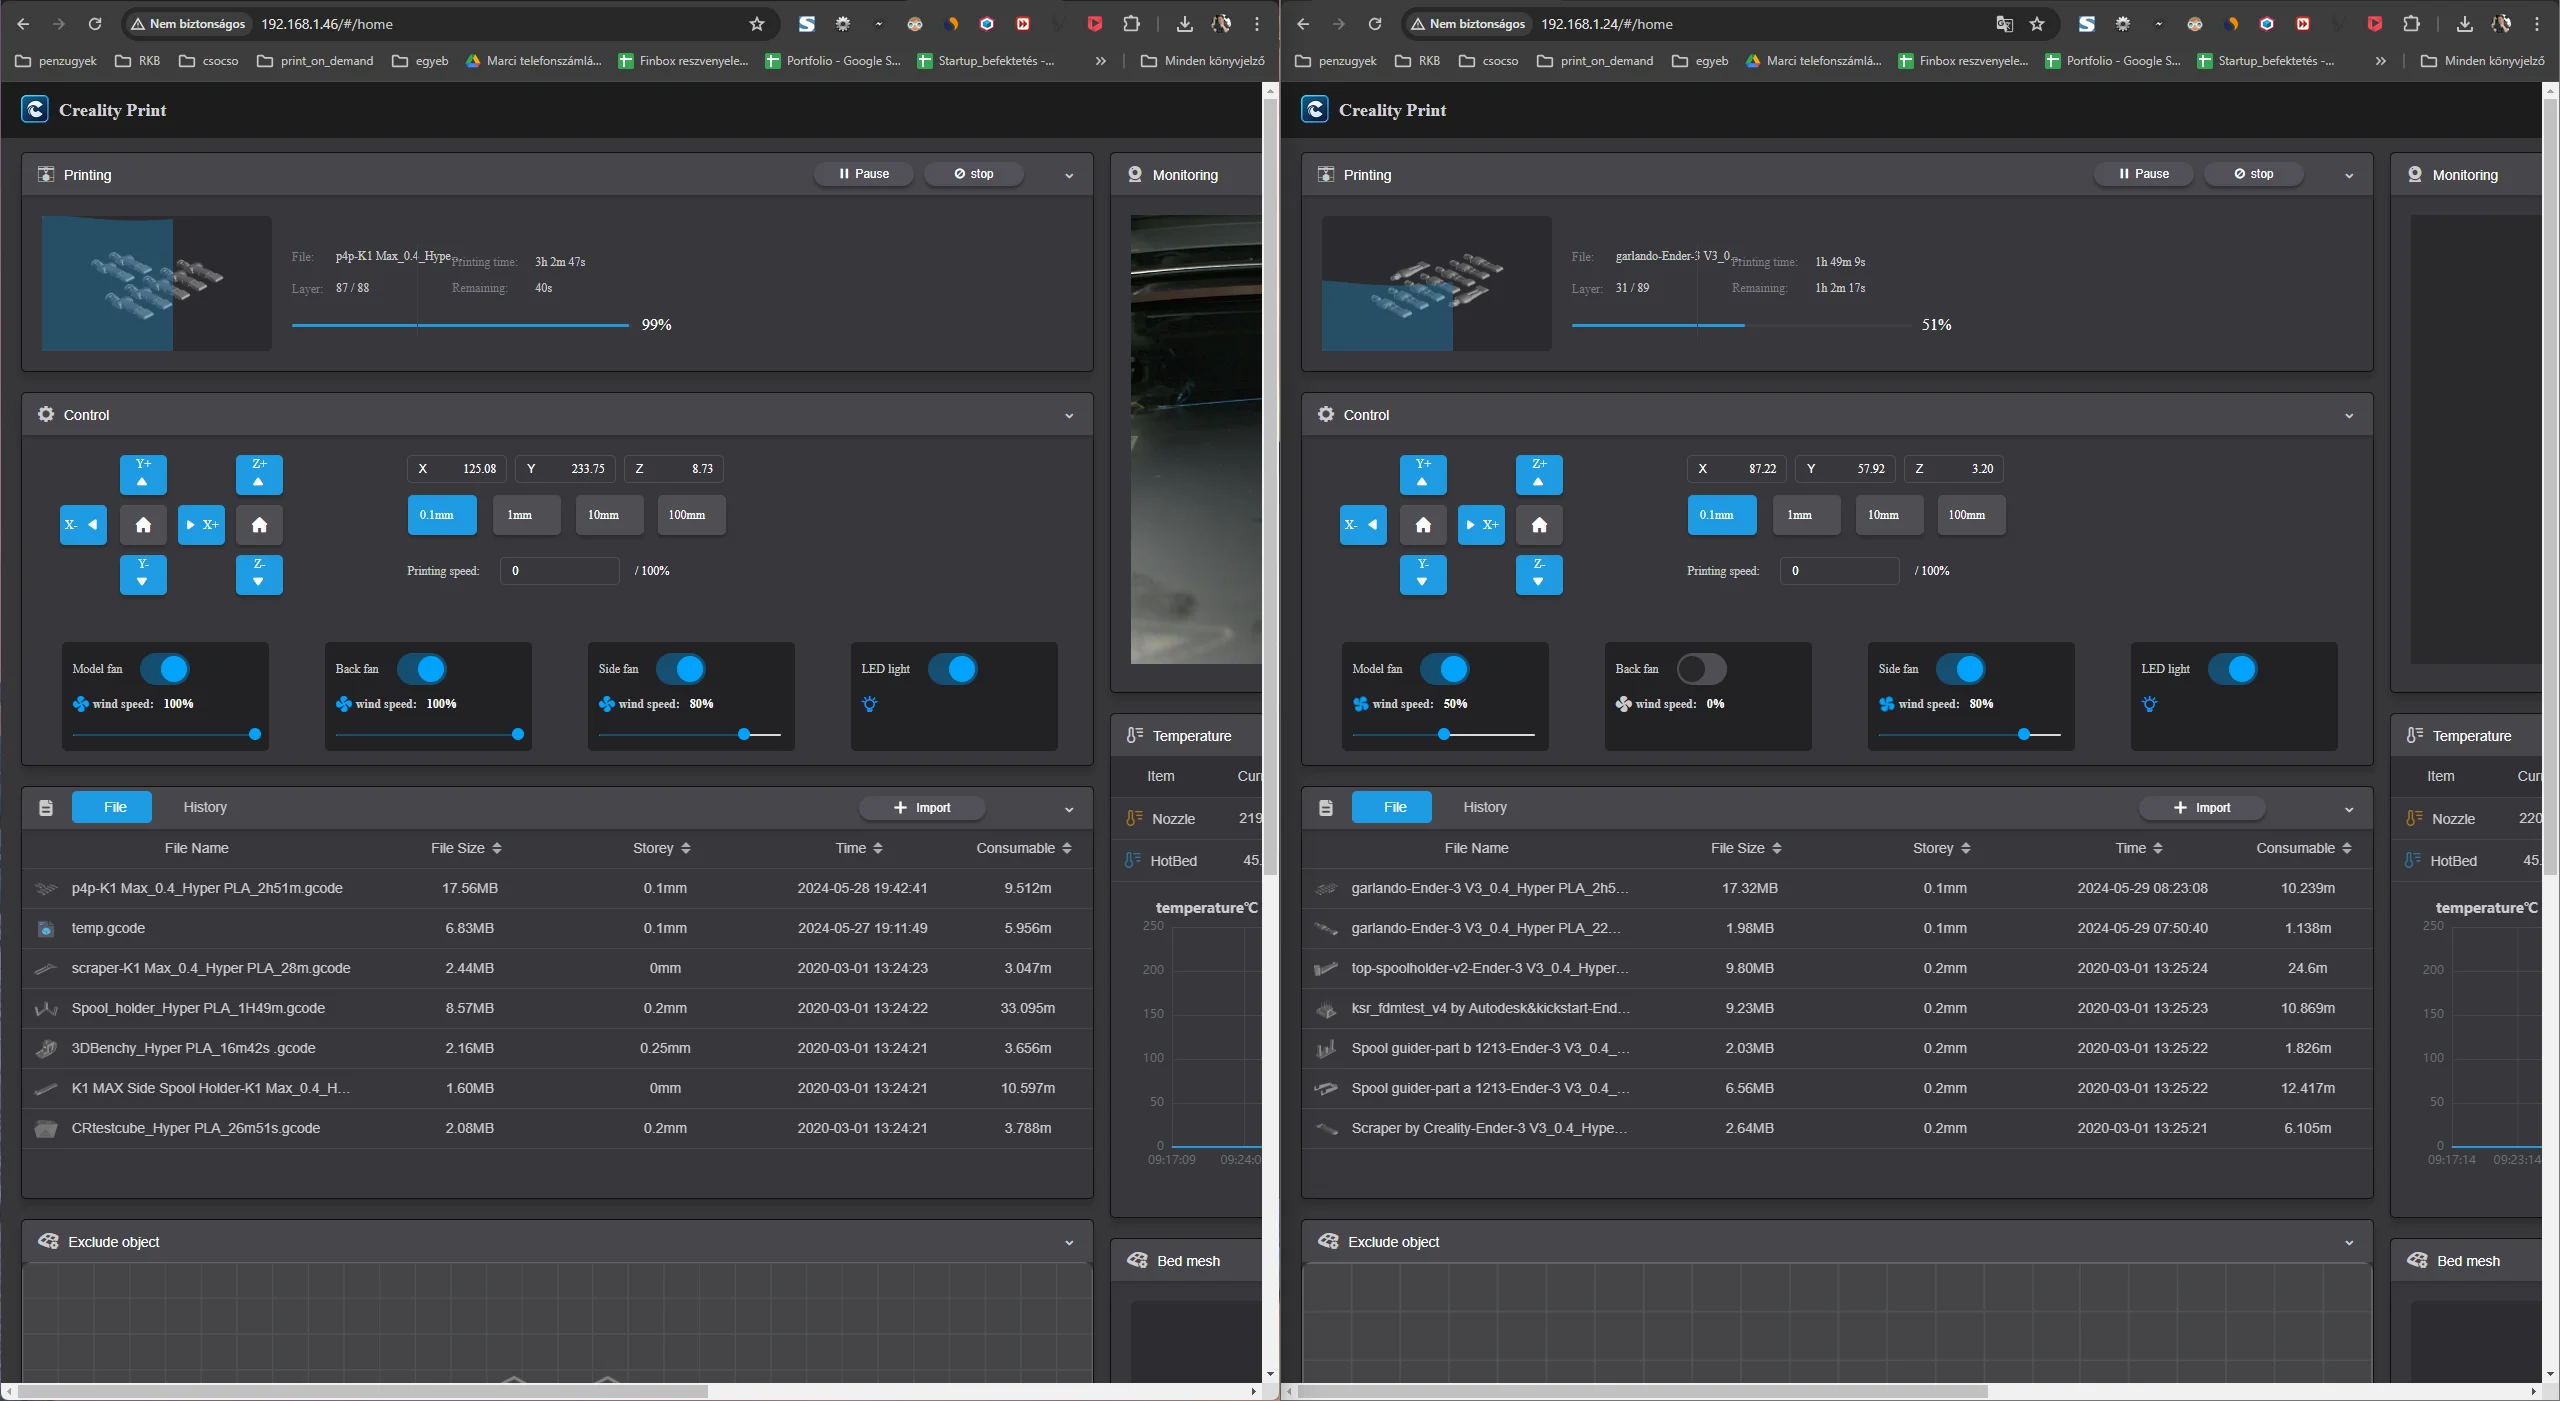Click Y+ arrow on left printer
The image size is (2560, 1401).
pos(143,474)
